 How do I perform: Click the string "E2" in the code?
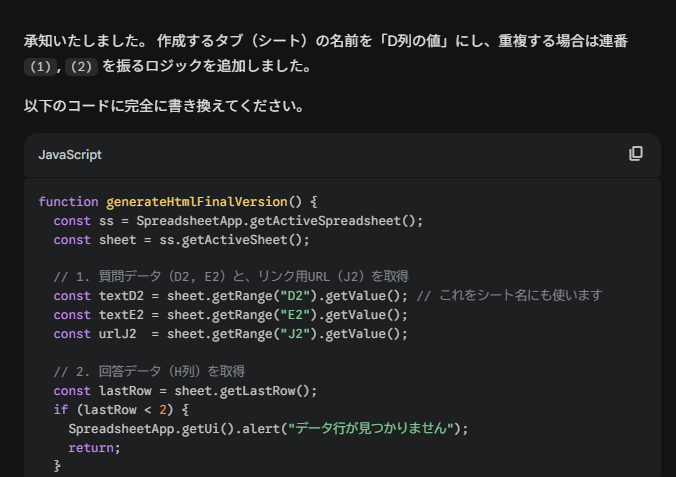pos(295,315)
